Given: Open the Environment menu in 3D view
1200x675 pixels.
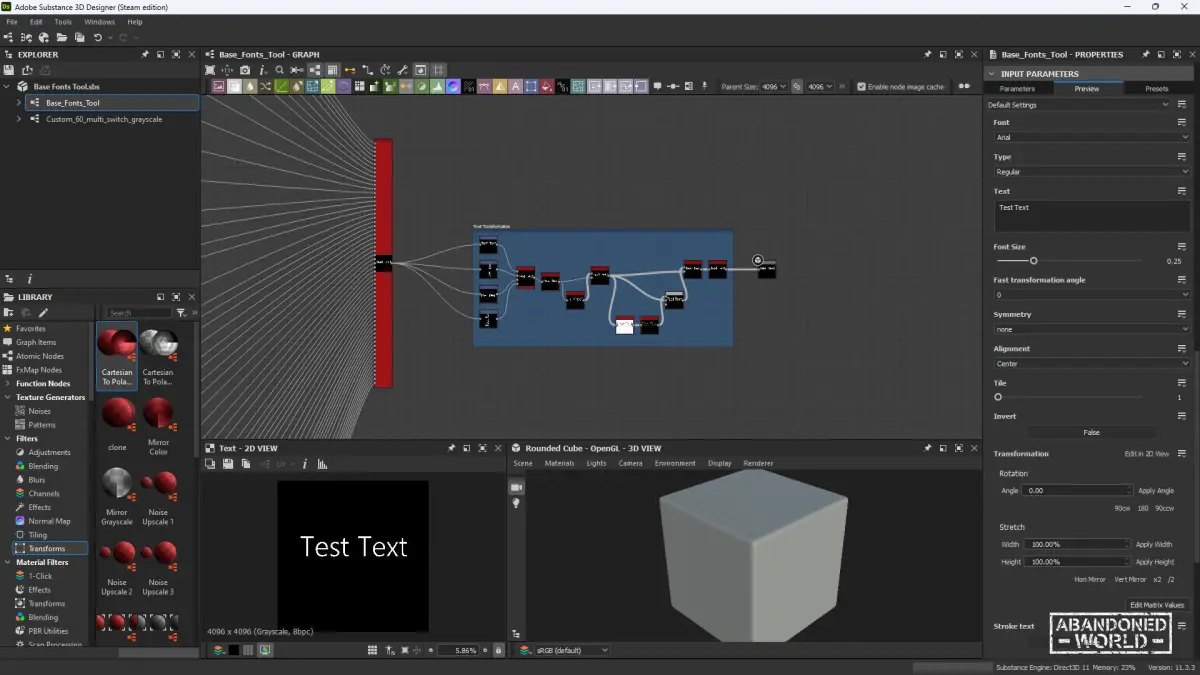Looking at the screenshot, I should point(675,463).
